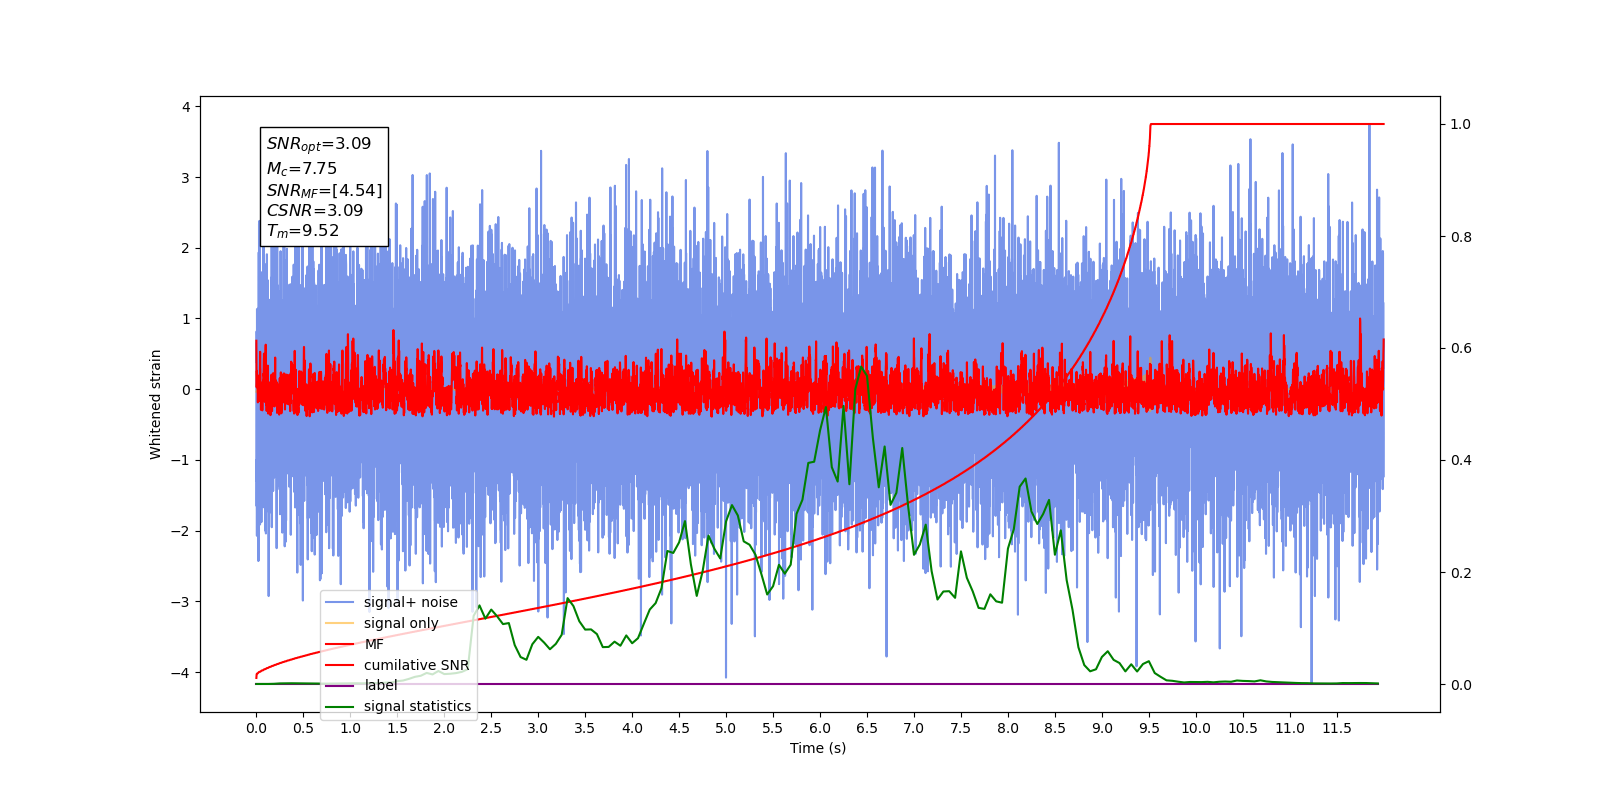Click the x-axis tick label 11.5
This screenshot has width=1600, height=800.
tap(1337, 728)
